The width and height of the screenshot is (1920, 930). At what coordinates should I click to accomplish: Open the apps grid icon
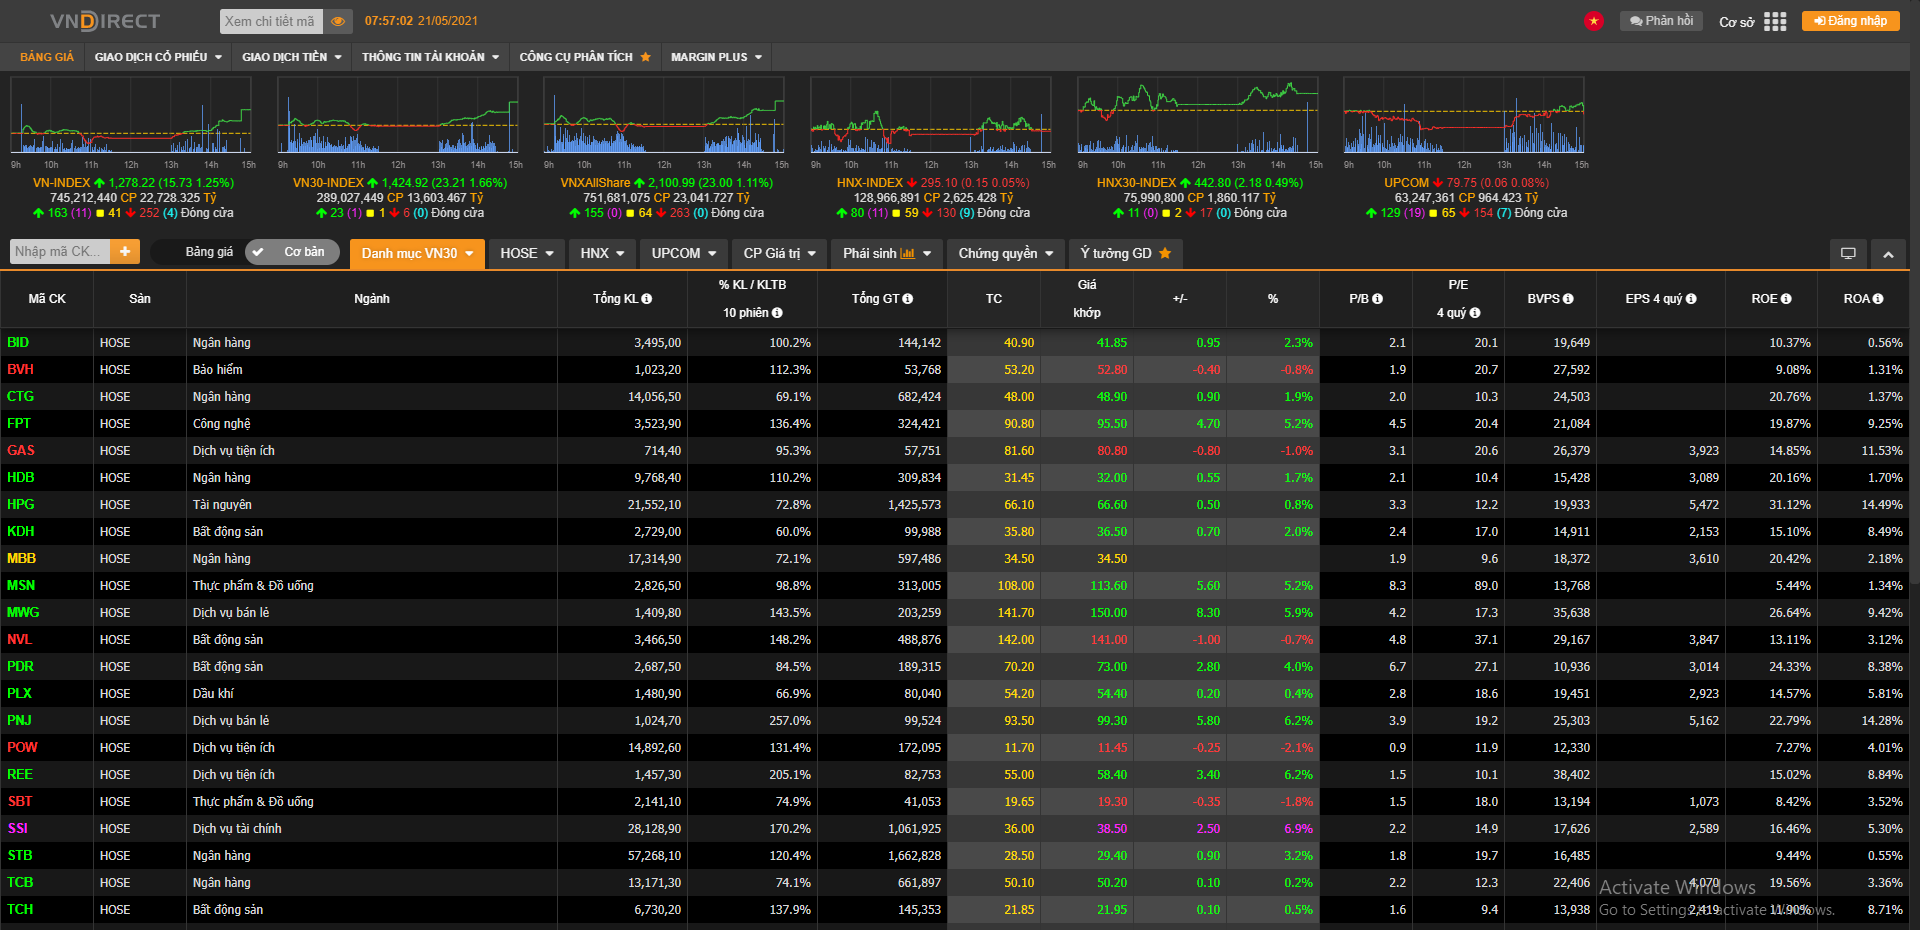(1775, 21)
